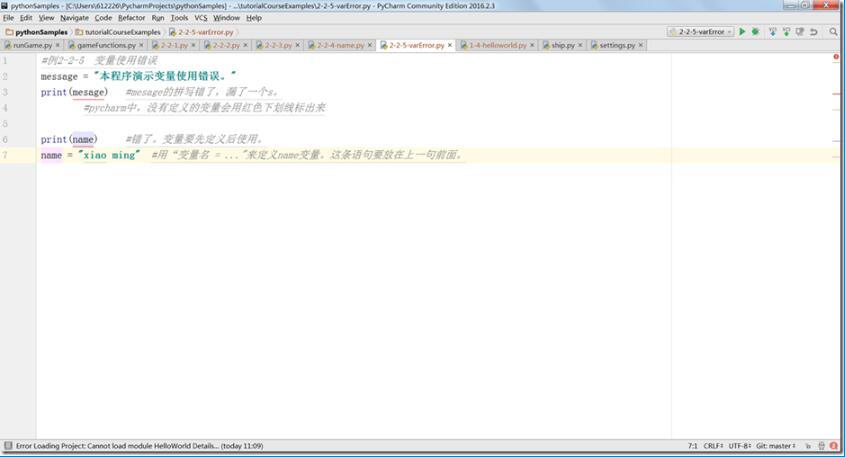Image resolution: width=845 pixels, height=457 pixels.
Task: Open the Hector inspector icon in status bar
Action: coord(821,446)
